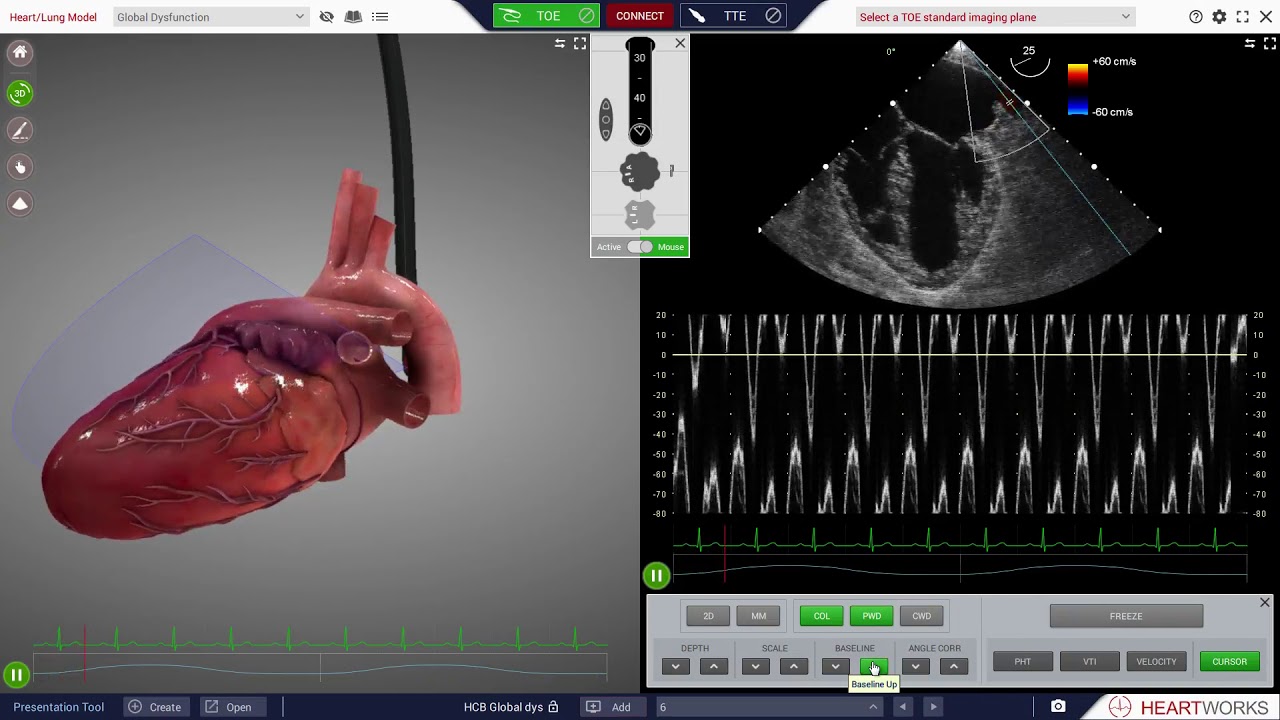1280x720 pixels.
Task: Open the TOE standard imaging plane dropdown
Action: 995,17
